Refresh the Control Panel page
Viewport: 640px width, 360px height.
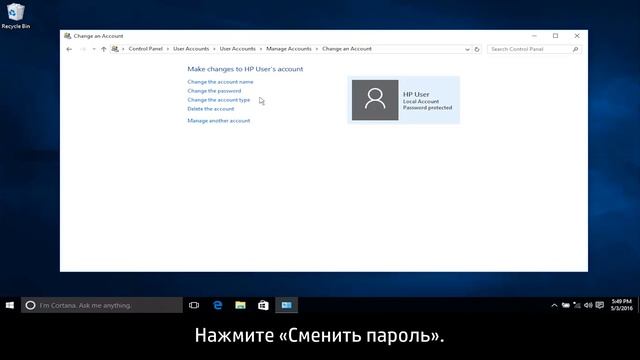[x=477, y=49]
